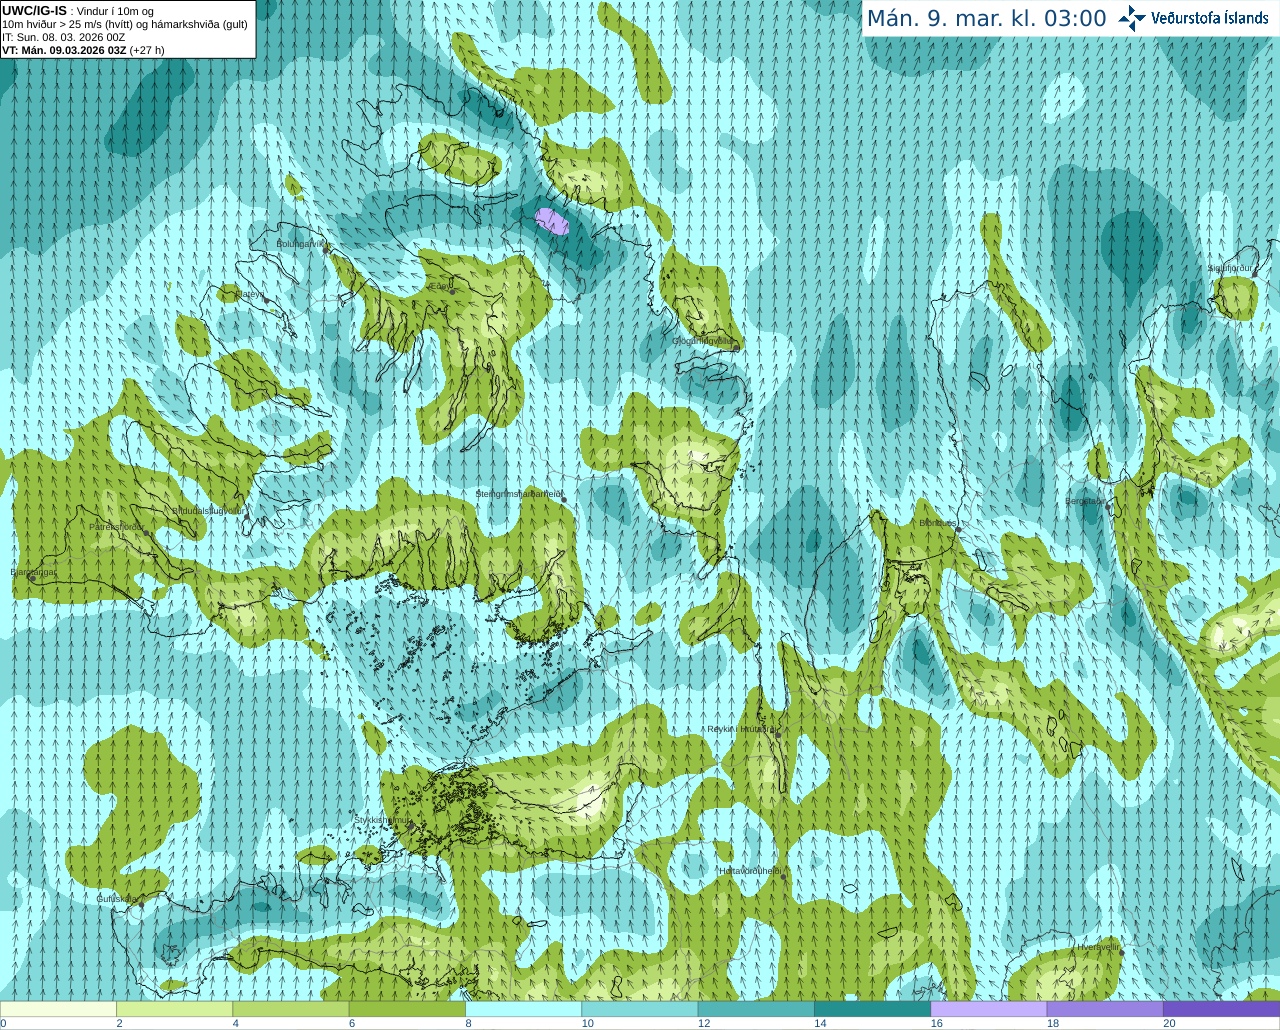Click the purple 16–18 m/s wind patch
The height and width of the screenshot is (1030, 1280).
[x=552, y=220]
